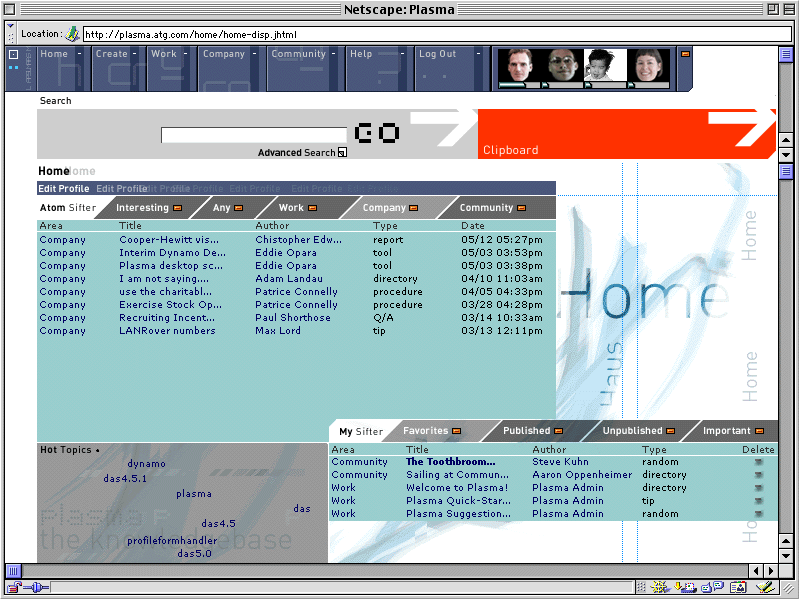Image resolution: width=799 pixels, height=599 pixels.
Task: Delete Sailing at Commun... entry from My Sifter
Action: pos(759,475)
